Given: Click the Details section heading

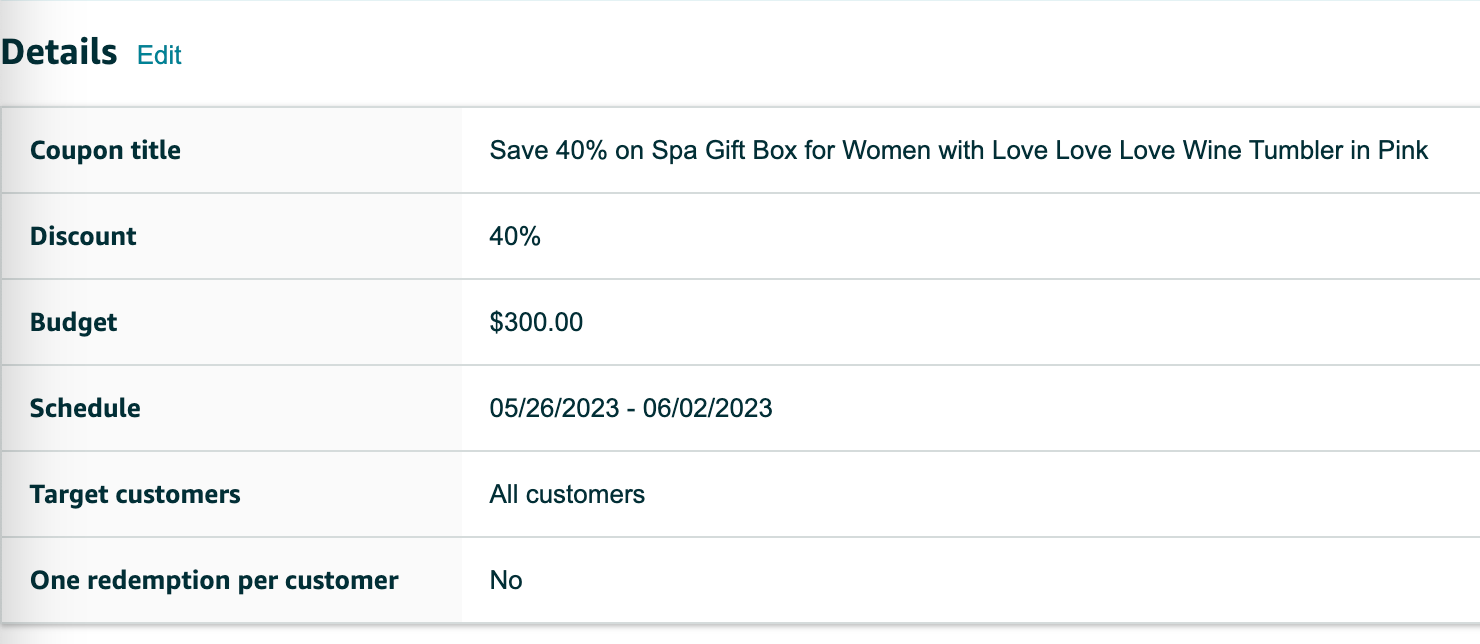Looking at the screenshot, I should 59,53.
